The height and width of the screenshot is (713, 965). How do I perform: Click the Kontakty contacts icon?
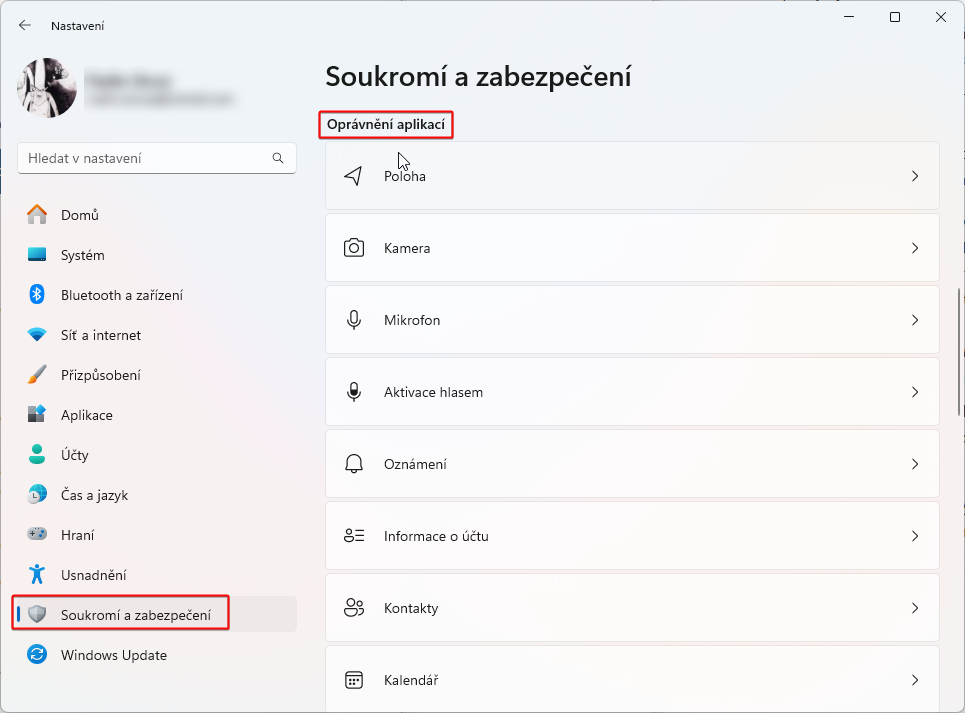pyautogui.click(x=353, y=607)
